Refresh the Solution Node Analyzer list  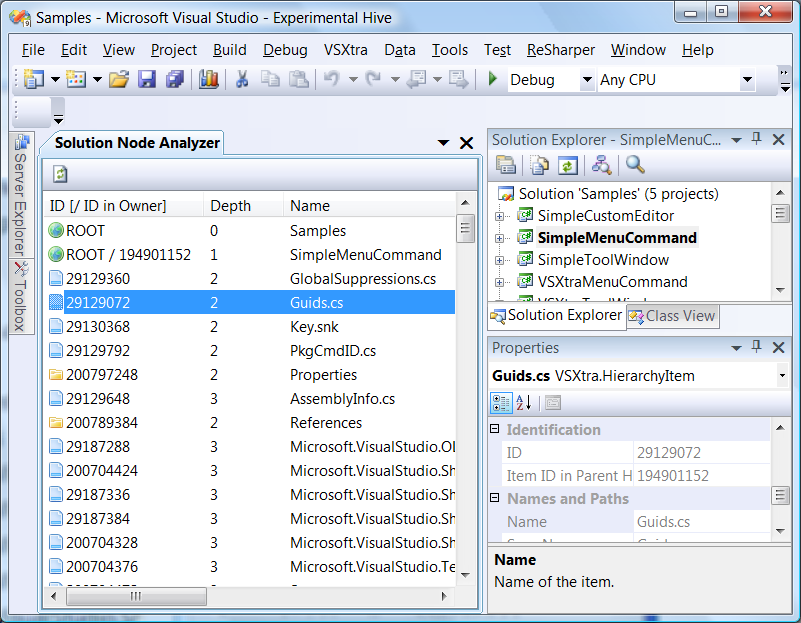coord(60,174)
